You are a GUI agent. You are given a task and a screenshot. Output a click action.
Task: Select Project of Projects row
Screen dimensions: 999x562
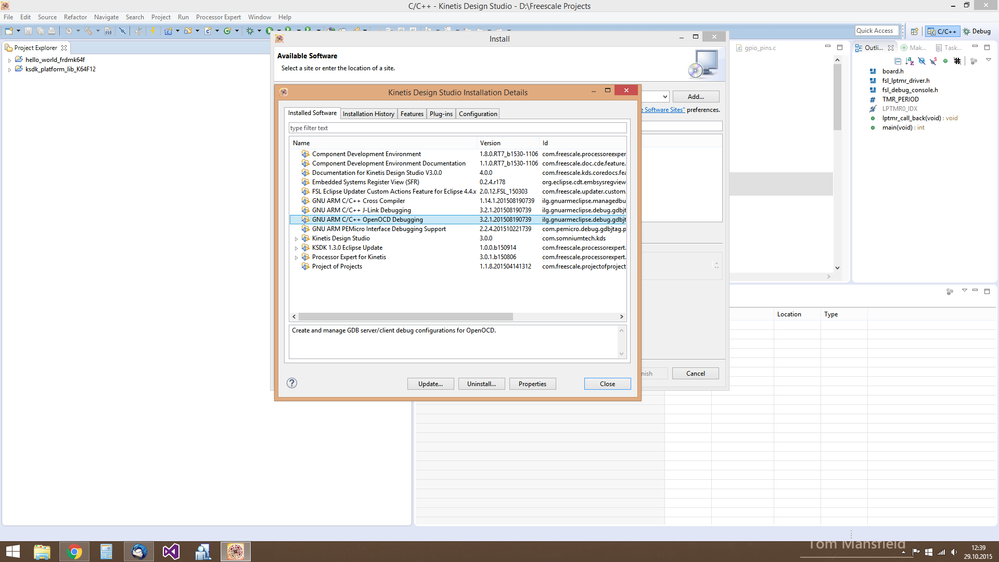point(457,266)
